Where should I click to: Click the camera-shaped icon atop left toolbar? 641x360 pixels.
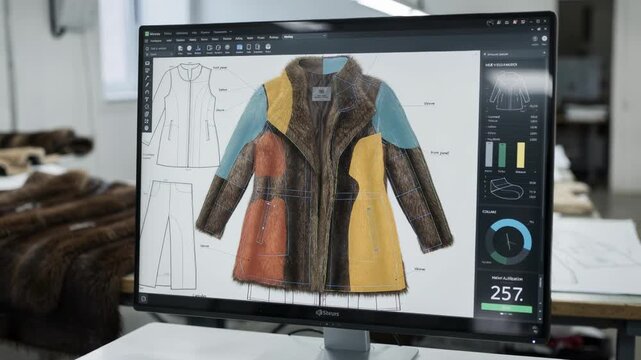coord(147,63)
